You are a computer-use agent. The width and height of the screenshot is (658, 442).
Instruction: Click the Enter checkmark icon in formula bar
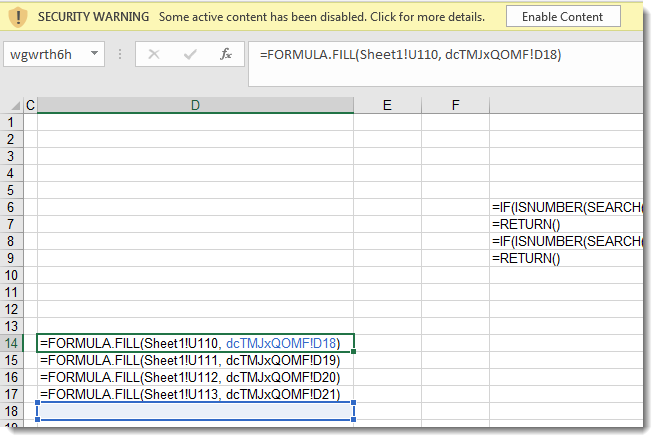[x=190, y=54]
